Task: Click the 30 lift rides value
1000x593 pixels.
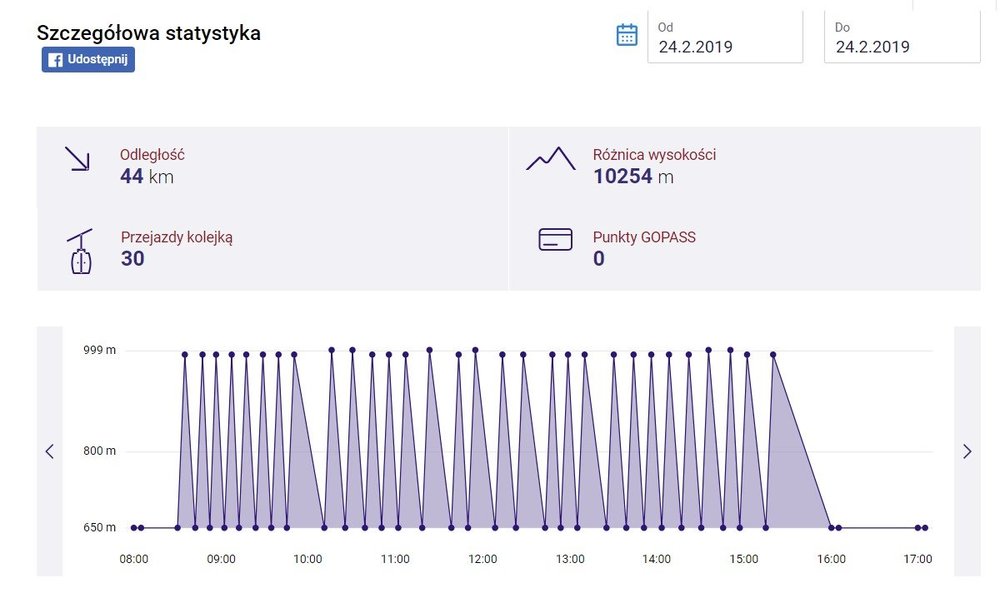Action: [133, 258]
